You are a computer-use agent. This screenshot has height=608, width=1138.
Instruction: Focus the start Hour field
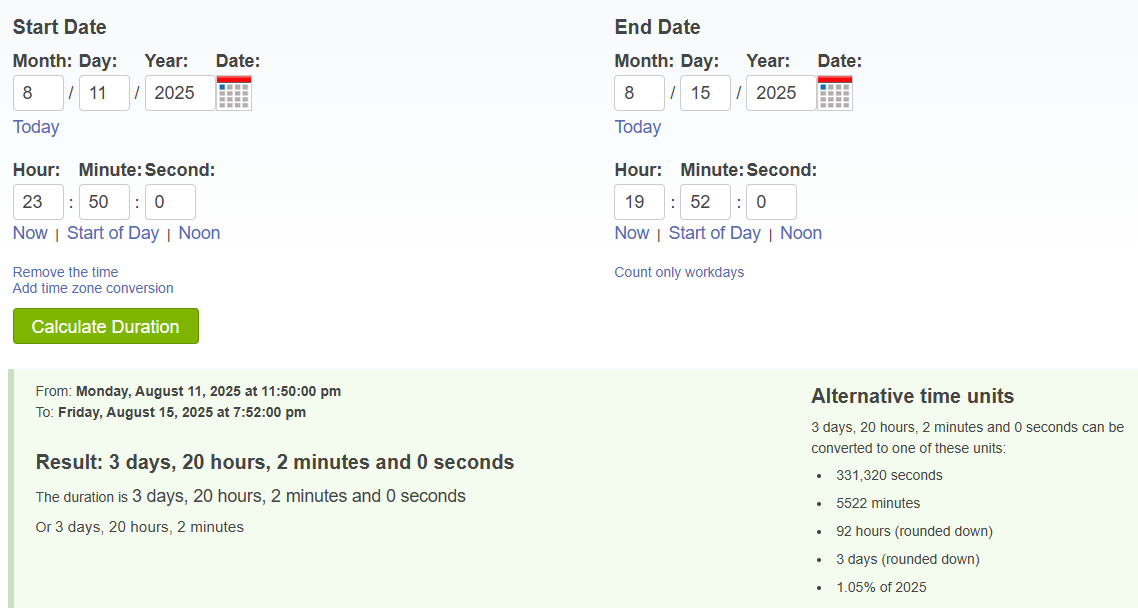[x=38, y=202]
